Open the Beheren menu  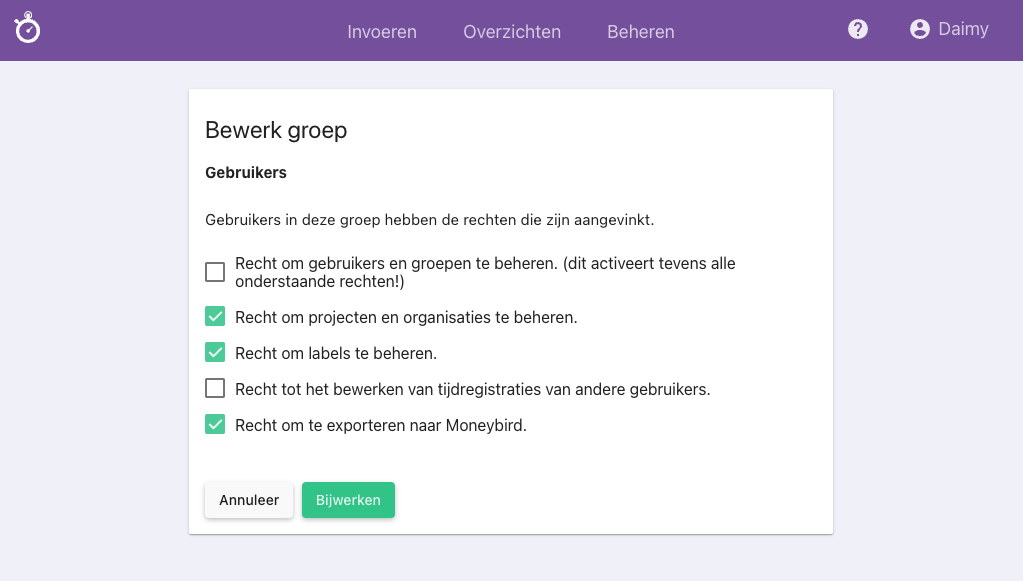tap(640, 31)
